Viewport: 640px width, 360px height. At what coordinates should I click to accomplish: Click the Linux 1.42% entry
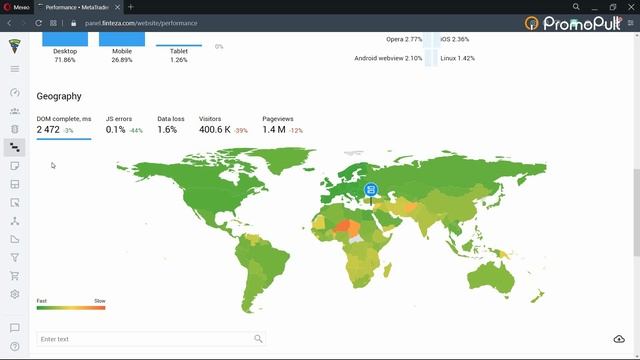[457, 58]
